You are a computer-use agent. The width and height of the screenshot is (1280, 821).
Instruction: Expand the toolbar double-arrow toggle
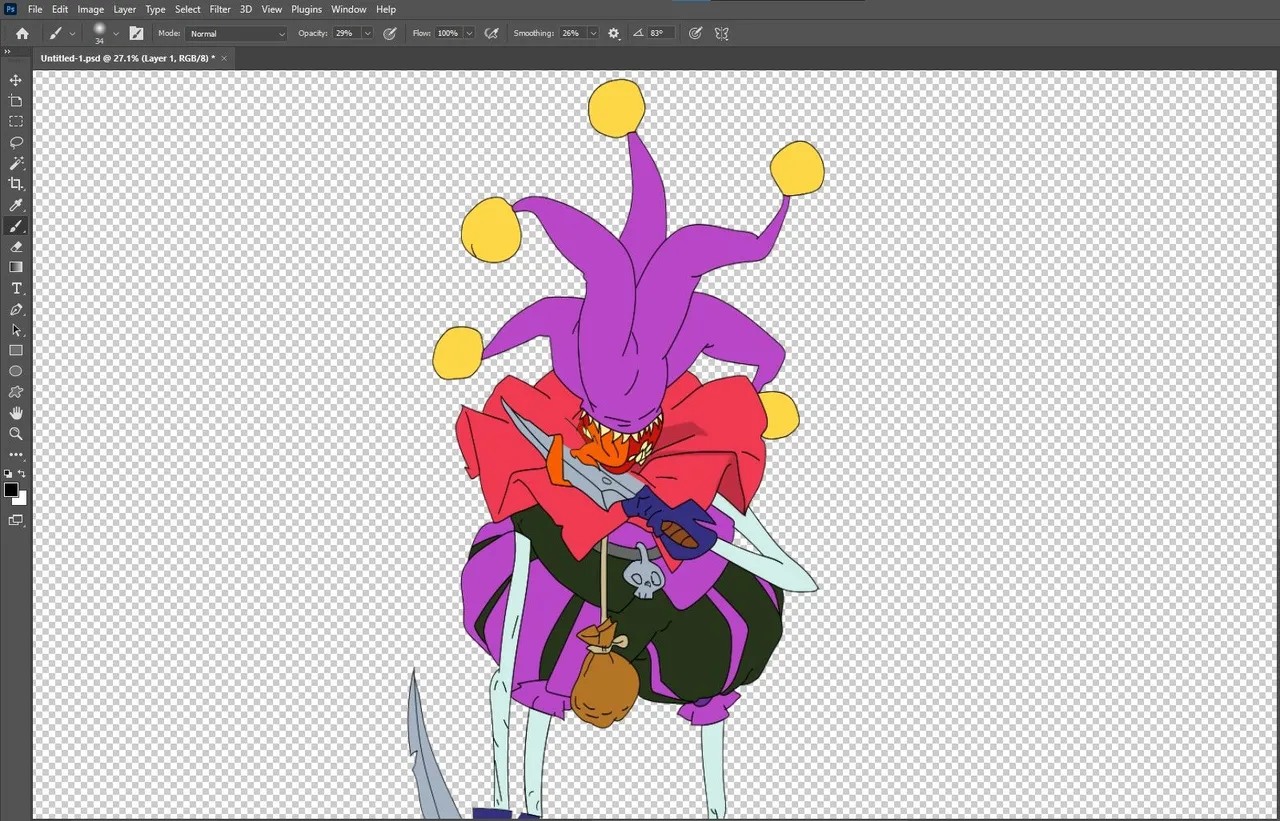pyautogui.click(x=8, y=51)
